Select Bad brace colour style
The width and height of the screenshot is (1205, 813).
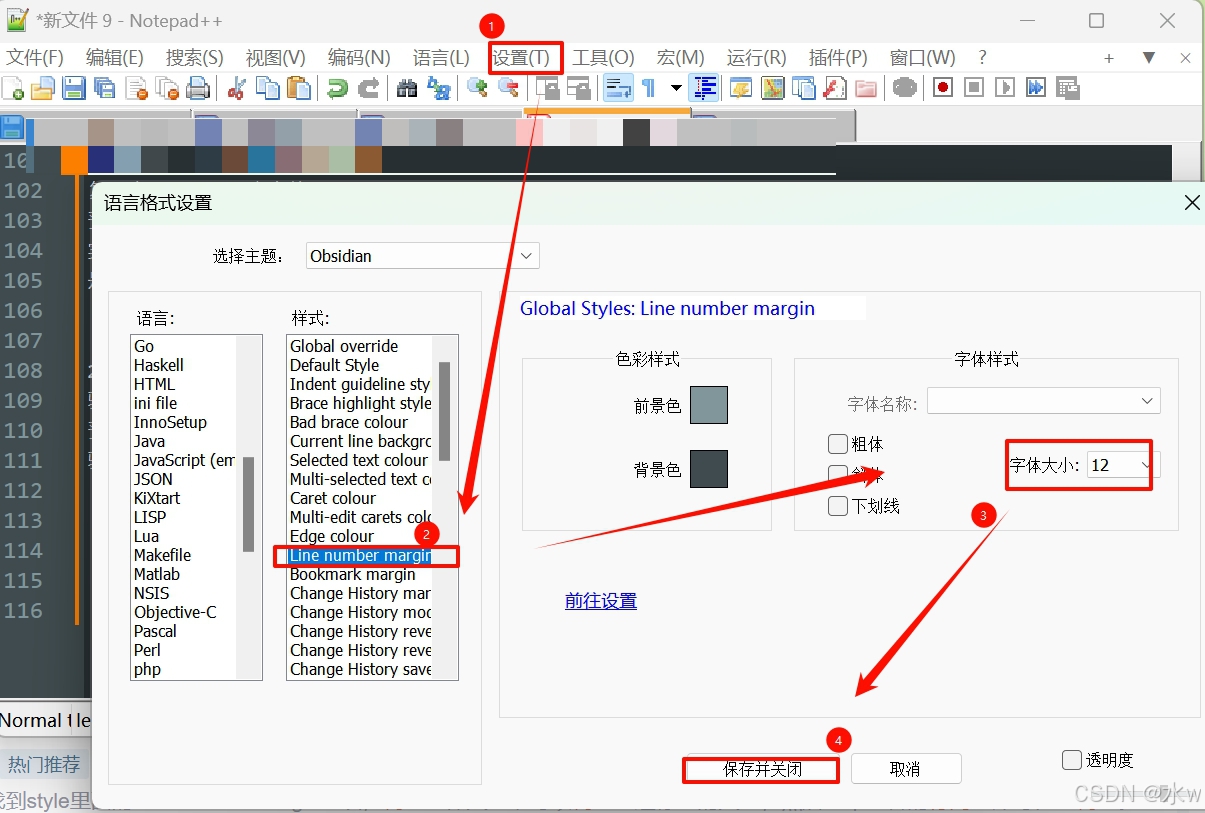point(349,422)
